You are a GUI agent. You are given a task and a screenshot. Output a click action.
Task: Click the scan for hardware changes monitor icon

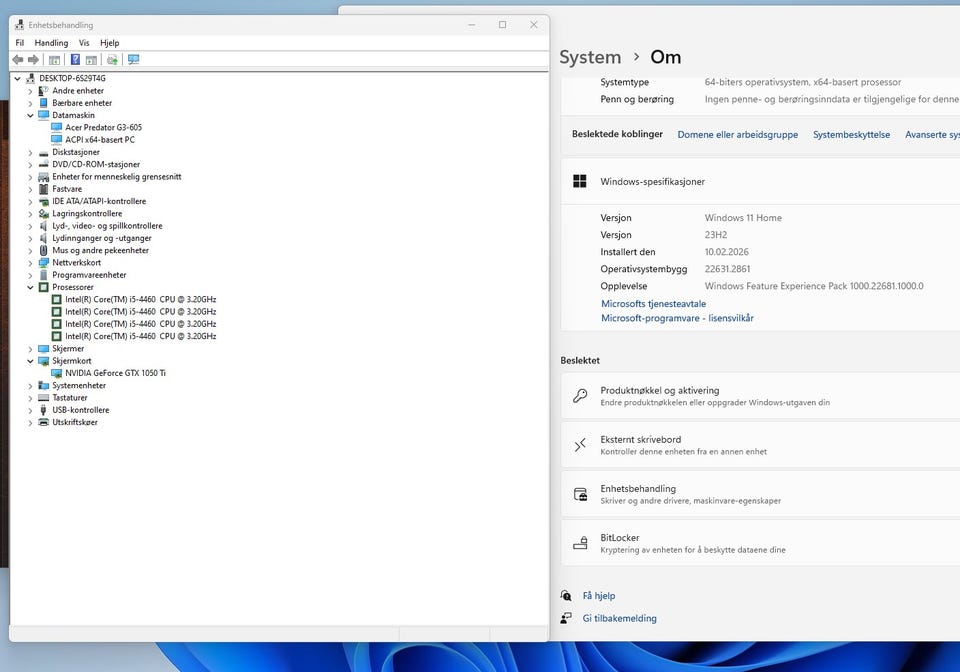click(133, 60)
